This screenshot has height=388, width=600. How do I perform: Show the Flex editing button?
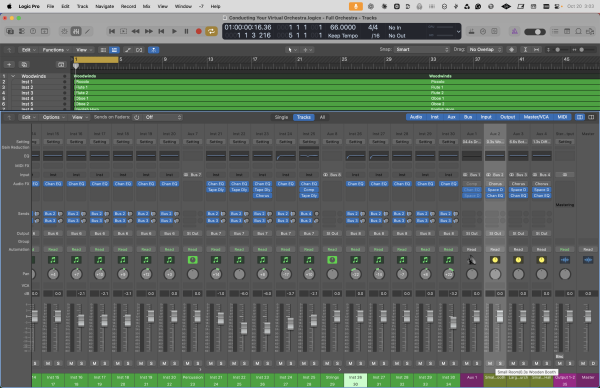139,50
